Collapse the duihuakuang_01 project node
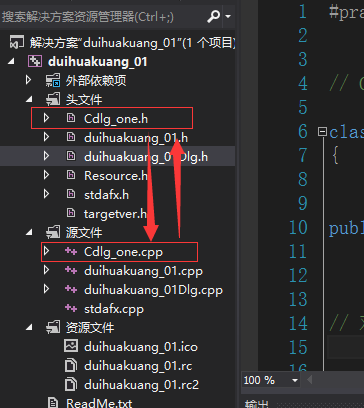Screen dimensions: 364x408 point(11,61)
